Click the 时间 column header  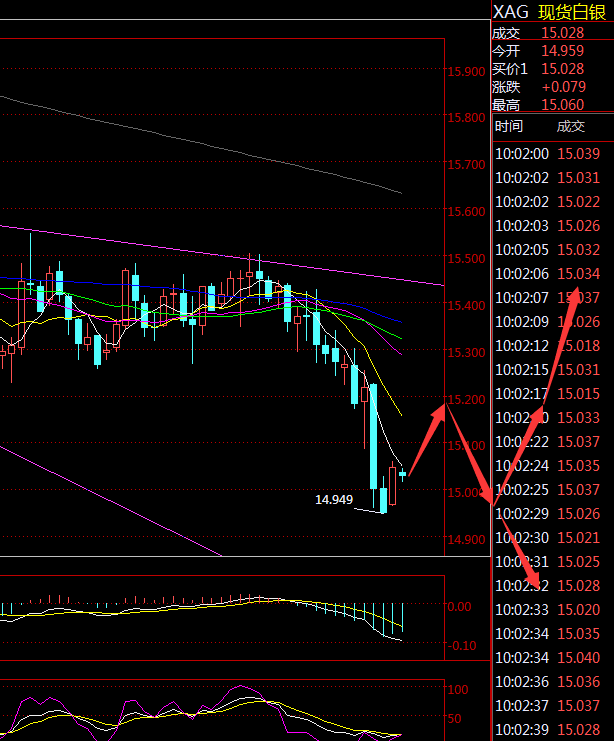[509, 126]
